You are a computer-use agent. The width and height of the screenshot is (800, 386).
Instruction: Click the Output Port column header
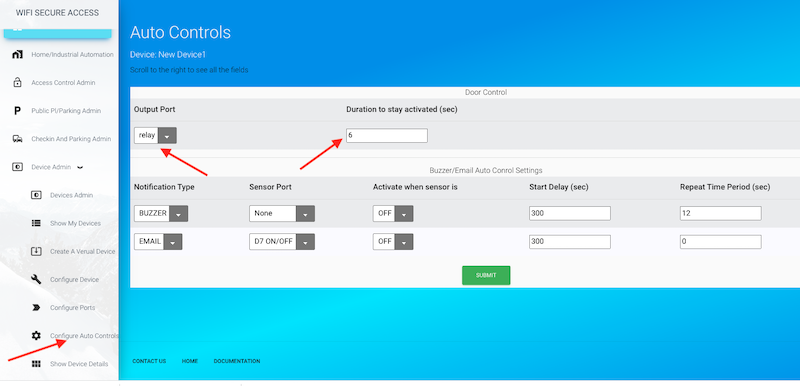(155, 110)
